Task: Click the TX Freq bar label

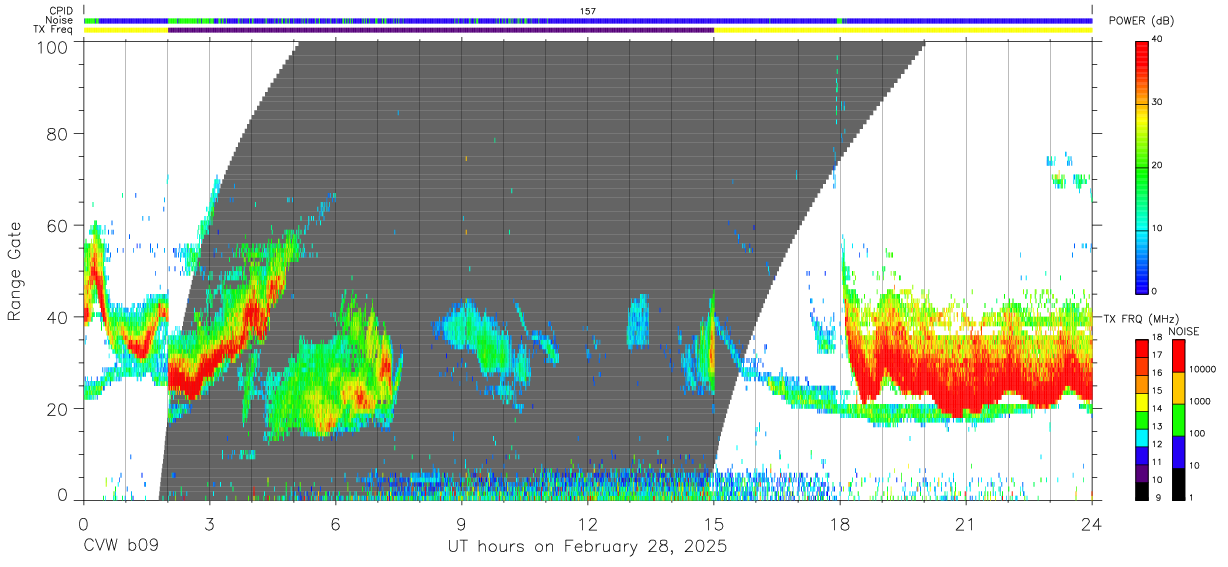Action: [54, 30]
